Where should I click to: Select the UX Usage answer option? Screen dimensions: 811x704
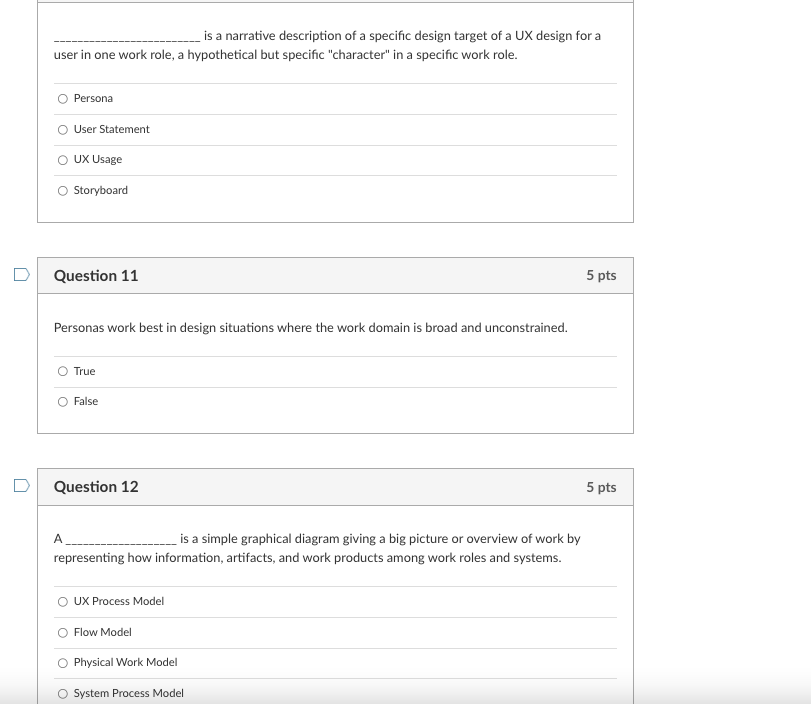(x=62, y=159)
